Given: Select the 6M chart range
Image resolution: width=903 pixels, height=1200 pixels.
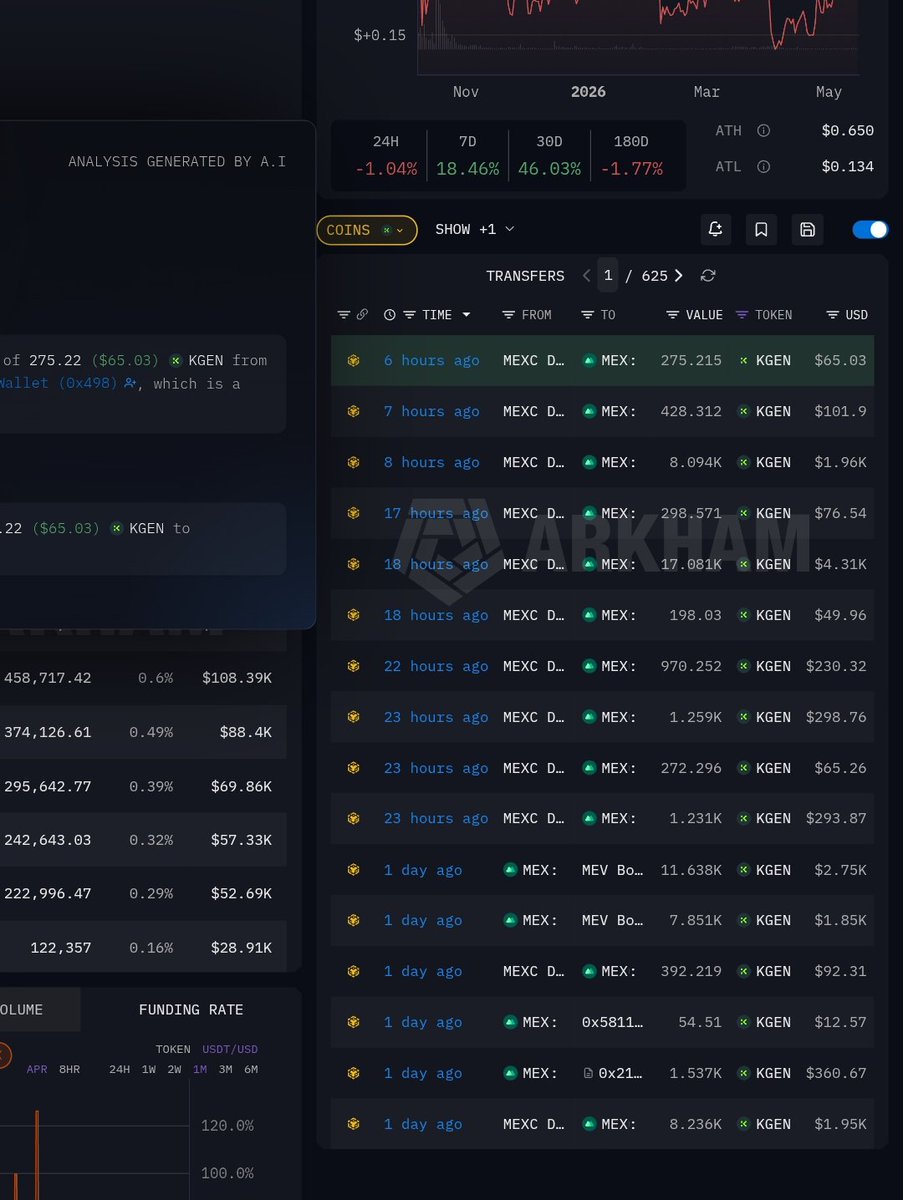Looking at the screenshot, I should coord(251,1070).
